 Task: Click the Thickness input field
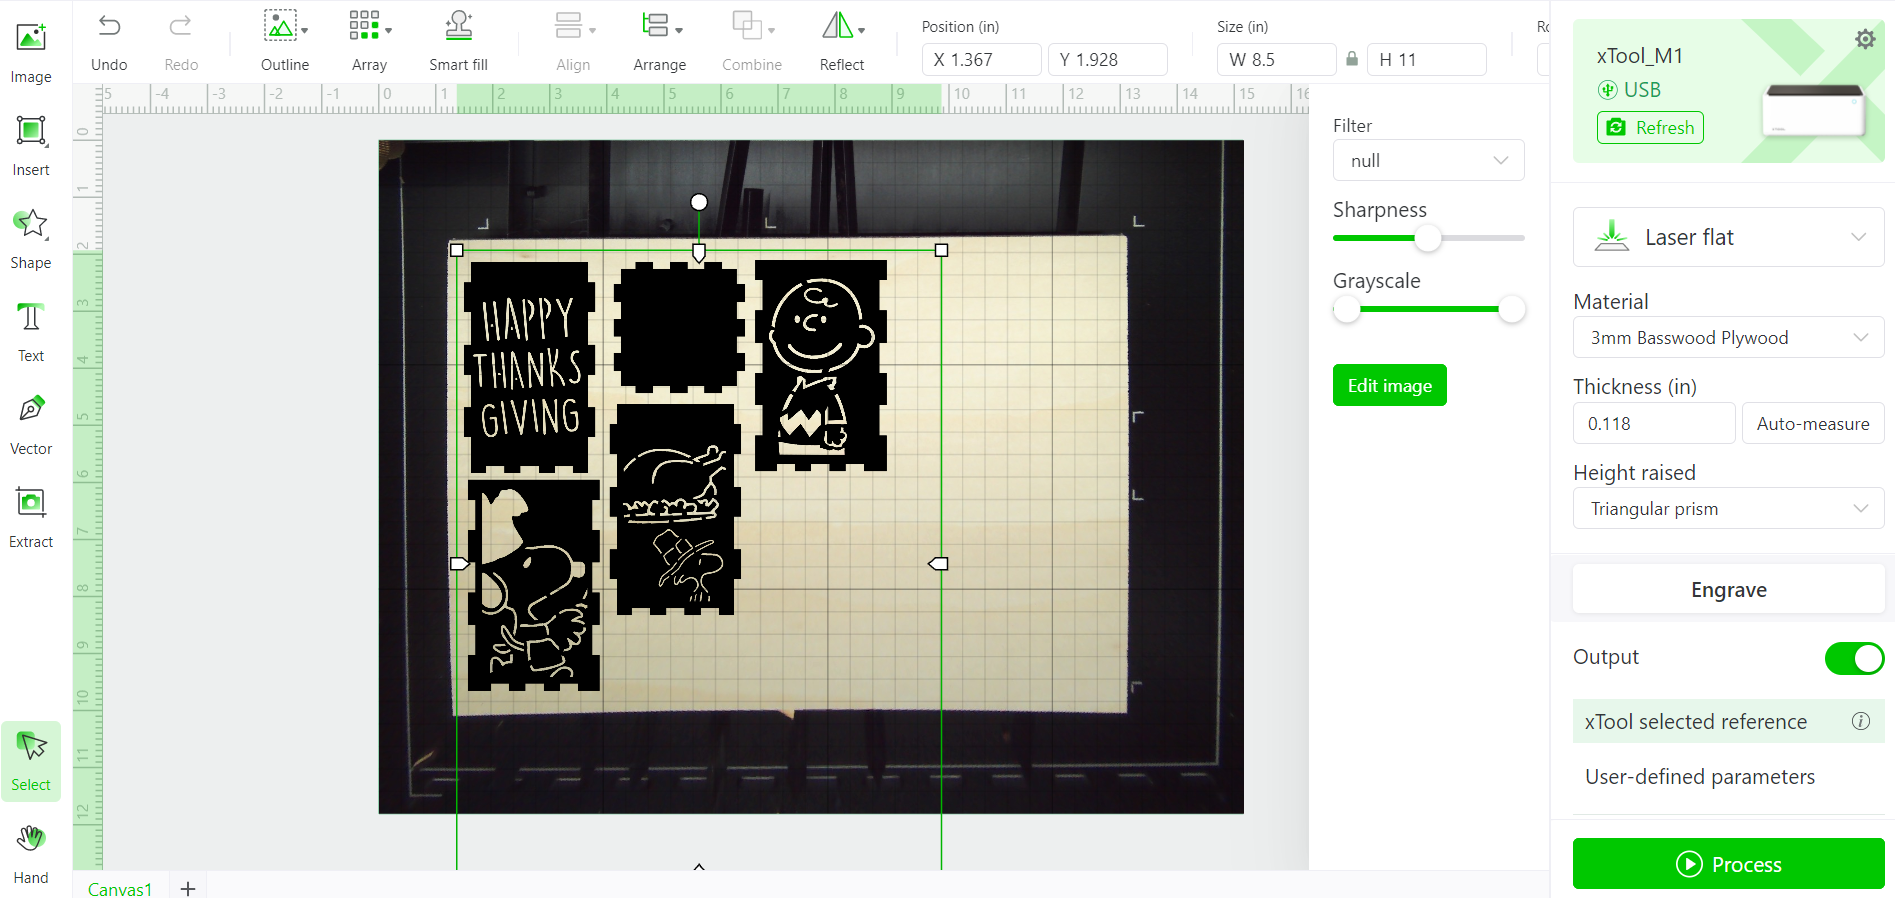[x=1653, y=423]
